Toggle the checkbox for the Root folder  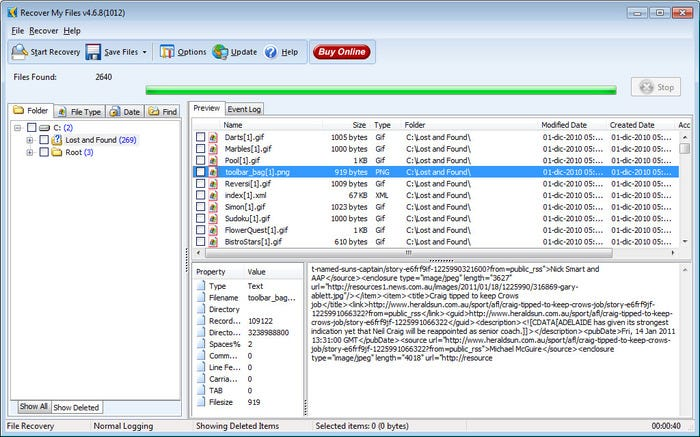[44, 153]
